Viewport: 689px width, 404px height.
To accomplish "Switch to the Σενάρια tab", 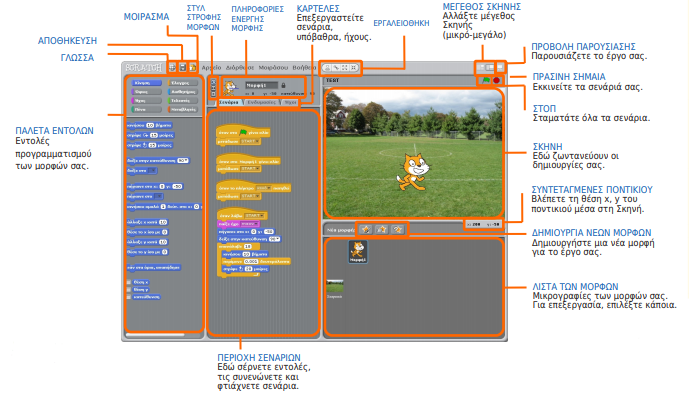I will pos(229,102).
